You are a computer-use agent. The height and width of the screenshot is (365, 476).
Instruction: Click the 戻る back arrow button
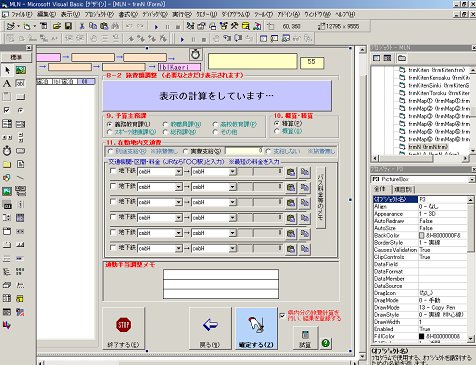click(x=210, y=328)
